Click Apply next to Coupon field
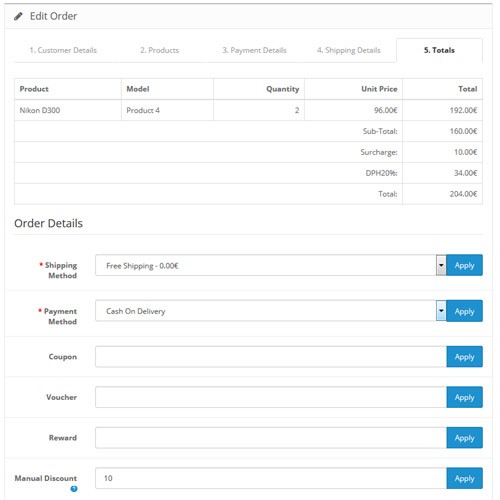 464,357
